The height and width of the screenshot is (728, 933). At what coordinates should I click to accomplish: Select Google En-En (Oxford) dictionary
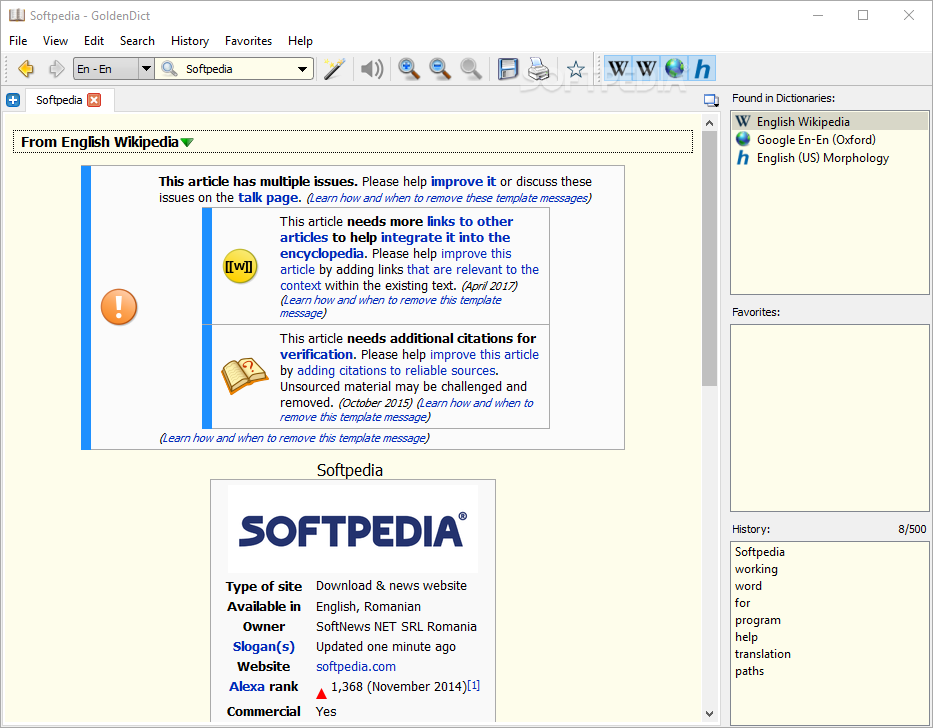click(x=829, y=139)
